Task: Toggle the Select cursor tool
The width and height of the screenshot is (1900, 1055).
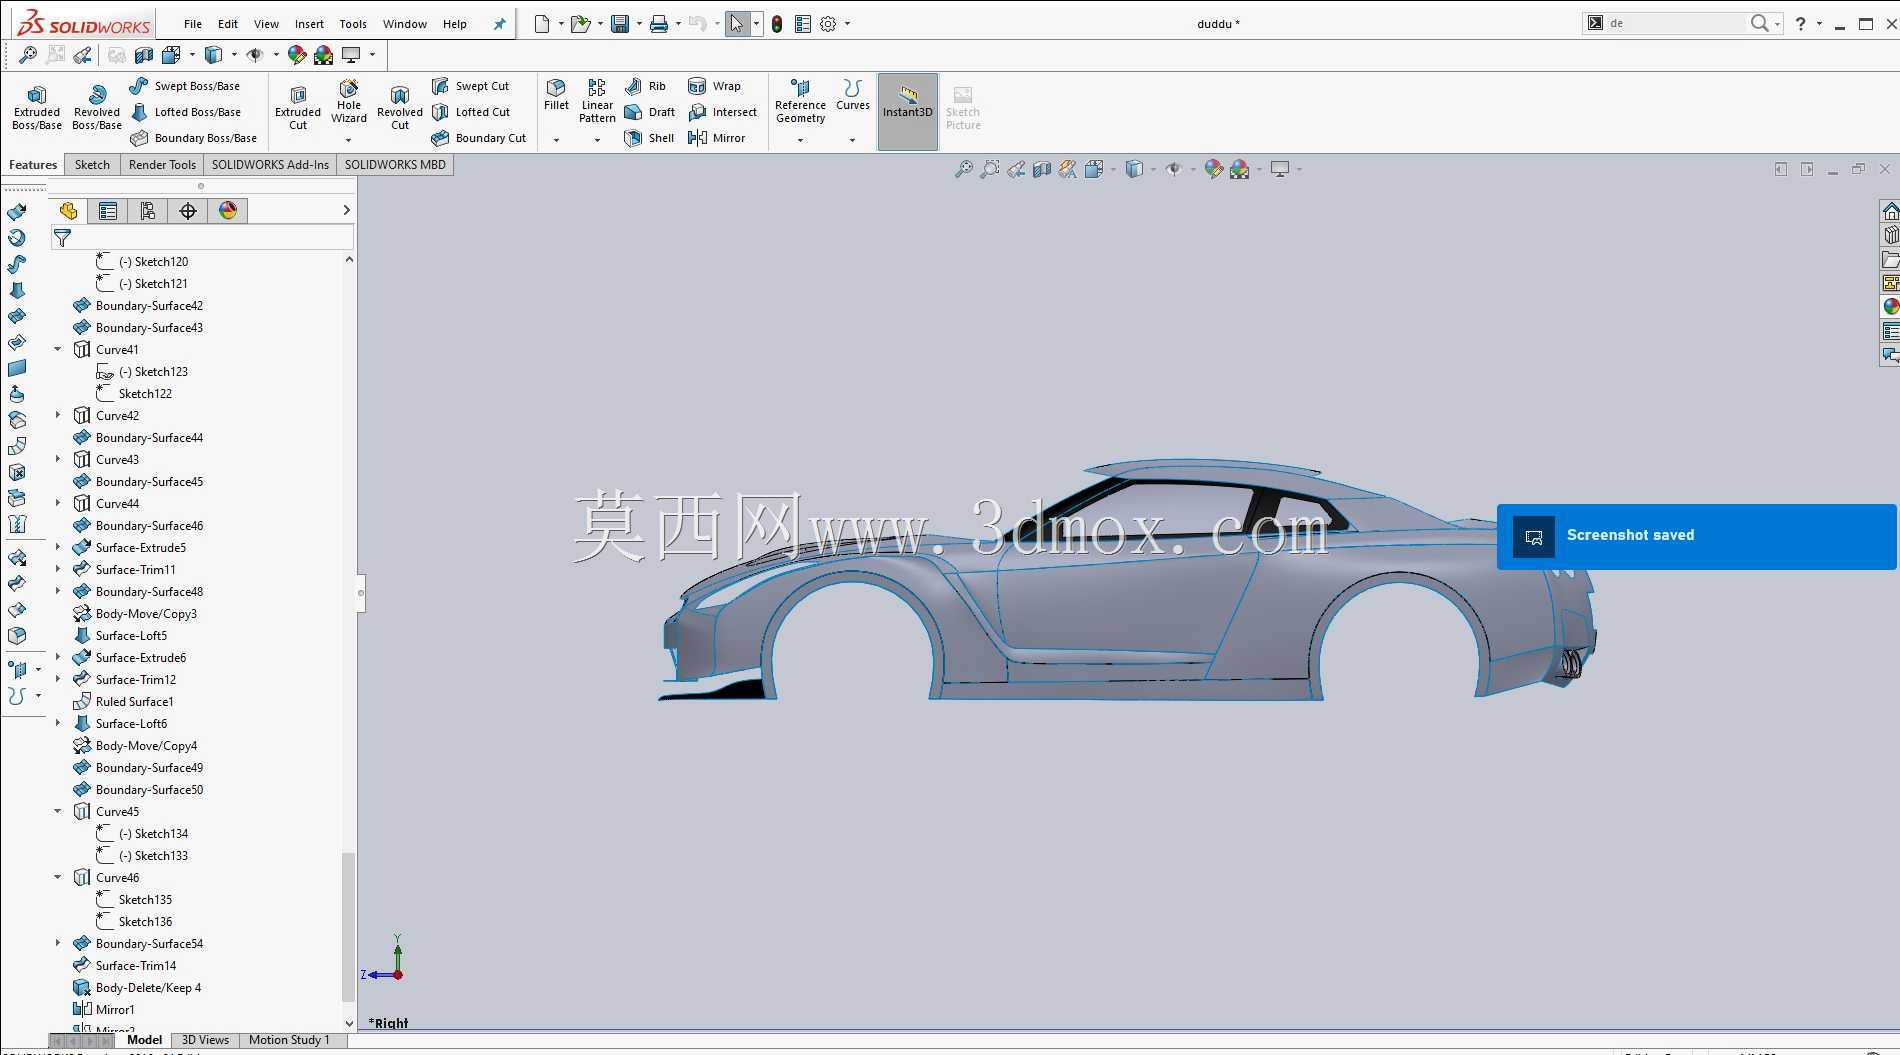Action: point(736,24)
